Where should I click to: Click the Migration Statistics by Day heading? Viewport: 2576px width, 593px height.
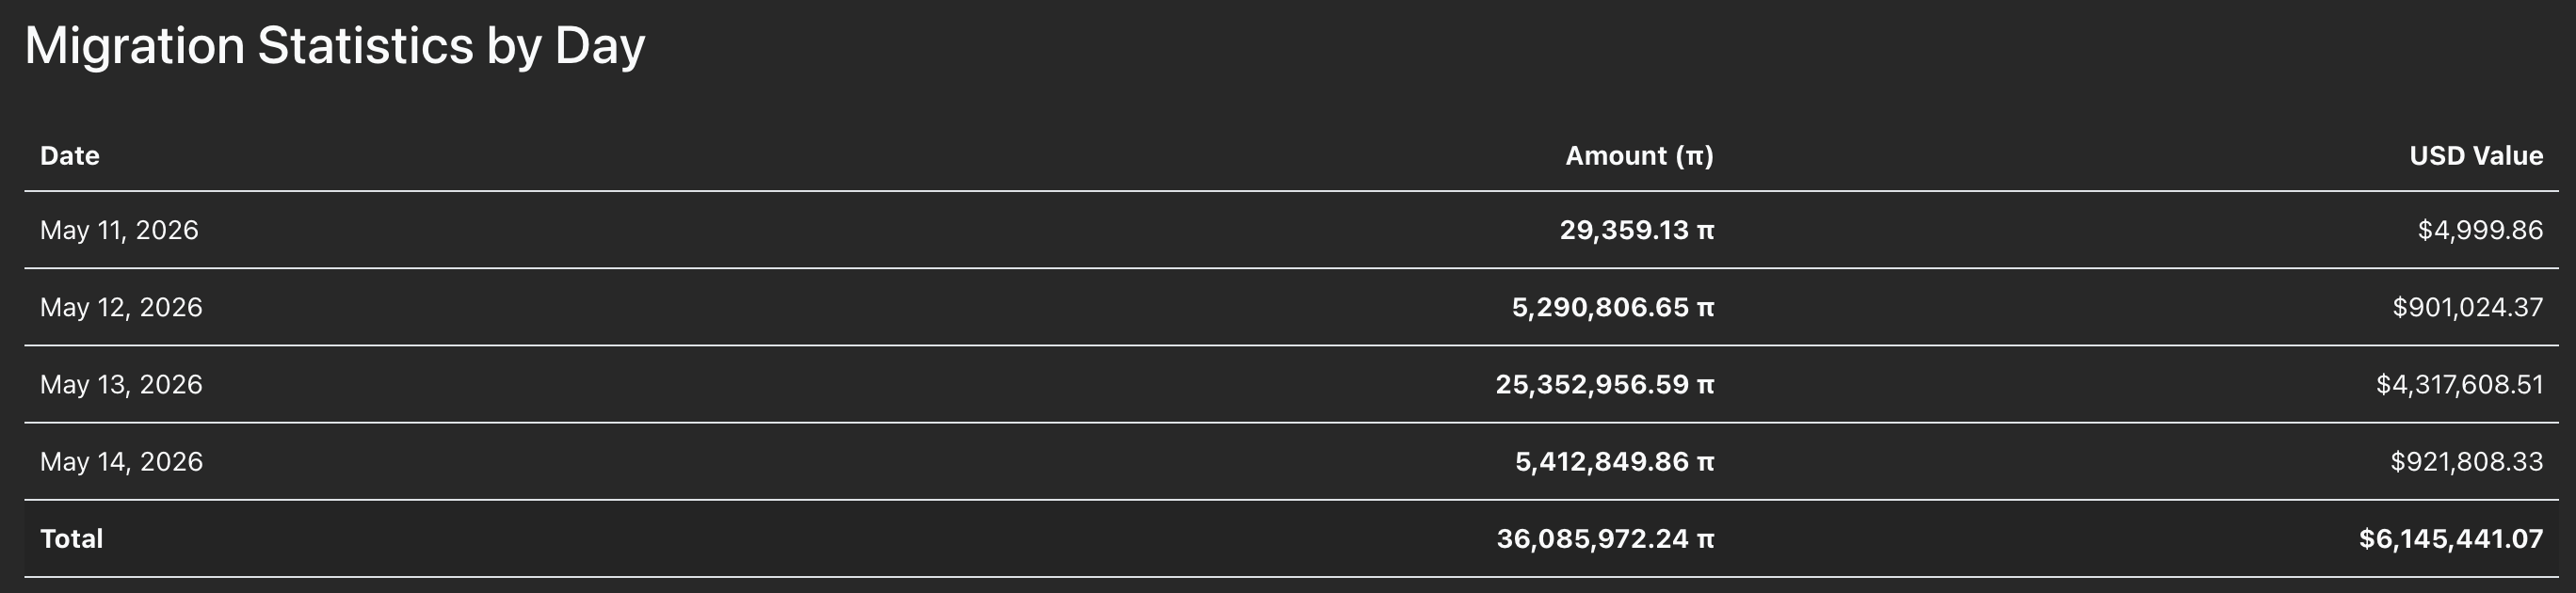[335, 46]
